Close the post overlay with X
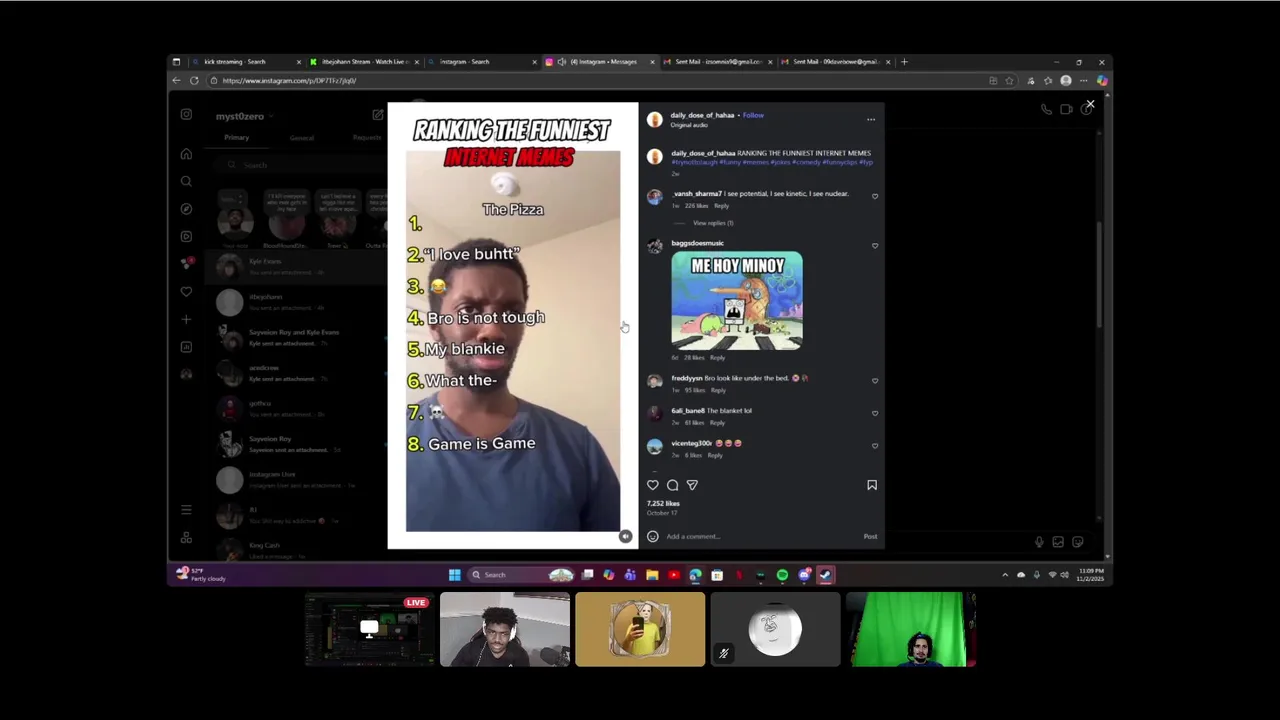The height and width of the screenshot is (720, 1280). 1090,104
